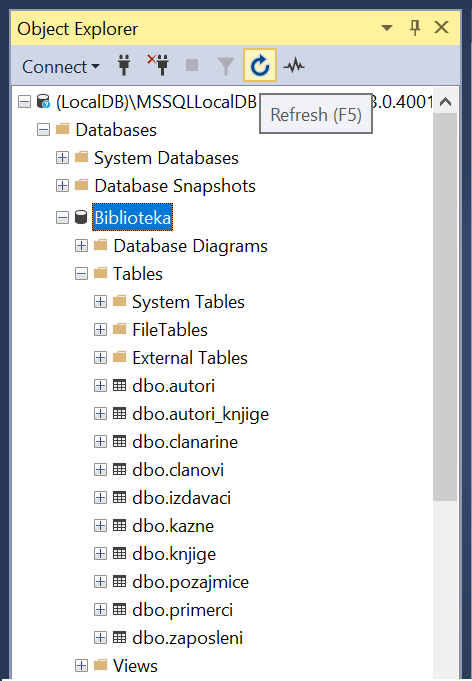
Task: Click the Filter funnel icon
Action: pos(226,66)
